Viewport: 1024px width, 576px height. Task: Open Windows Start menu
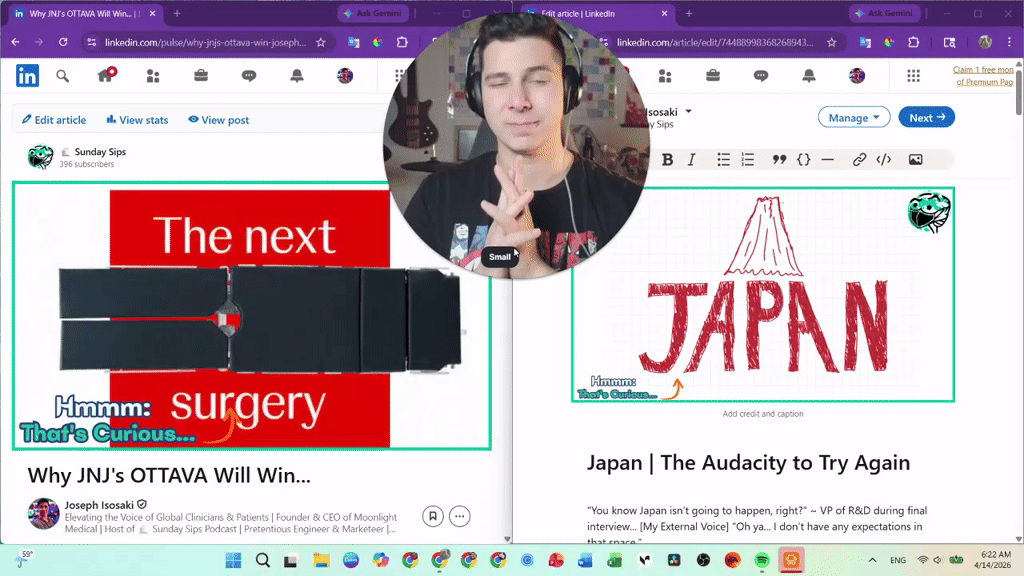233,560
